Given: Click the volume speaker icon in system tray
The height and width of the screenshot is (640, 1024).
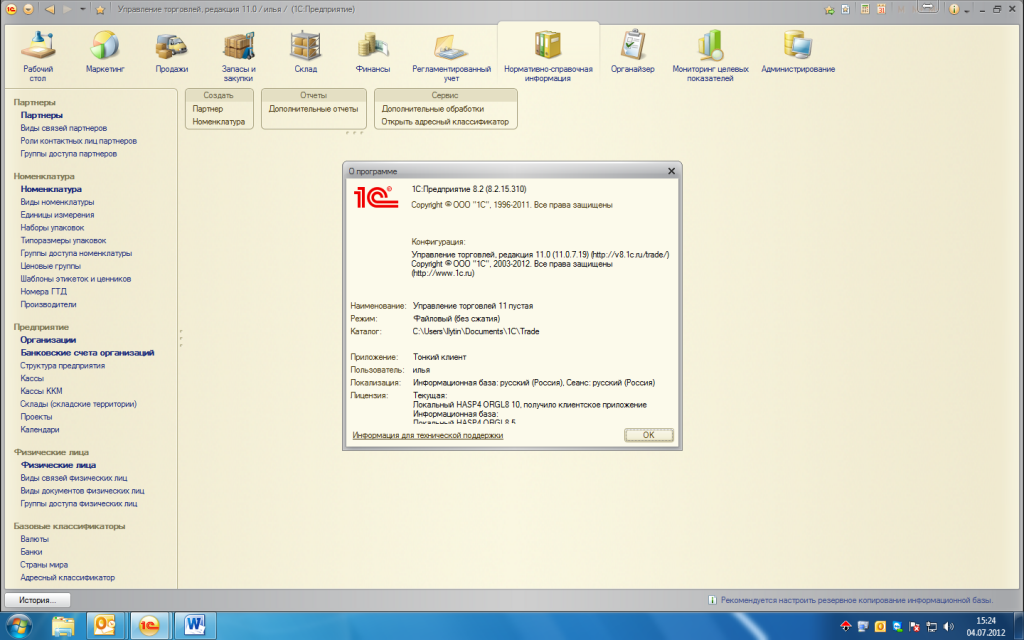Looking at the screenshot, I should pyautogui.click(x=948, y=627).
